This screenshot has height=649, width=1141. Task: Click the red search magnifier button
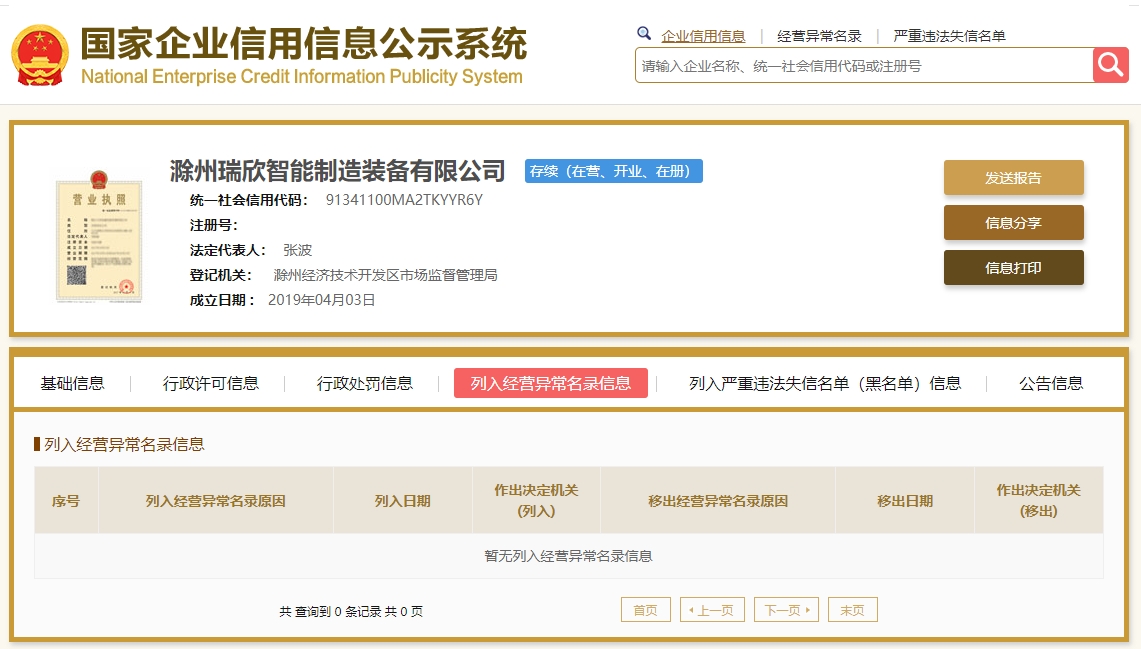(1110, 65)
